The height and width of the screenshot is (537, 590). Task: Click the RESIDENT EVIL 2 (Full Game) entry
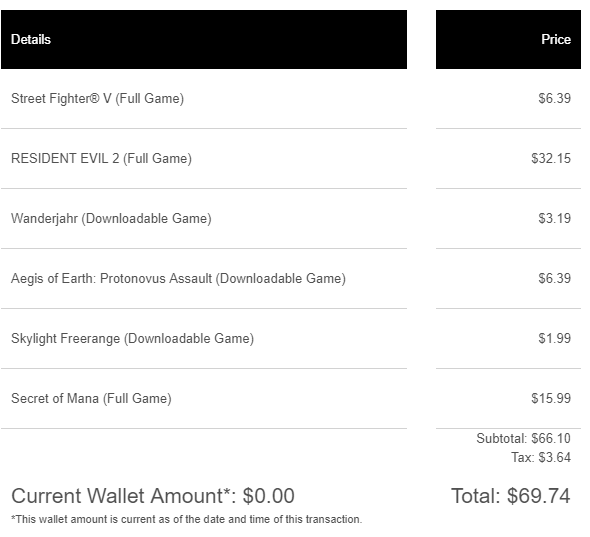[101, 158]
